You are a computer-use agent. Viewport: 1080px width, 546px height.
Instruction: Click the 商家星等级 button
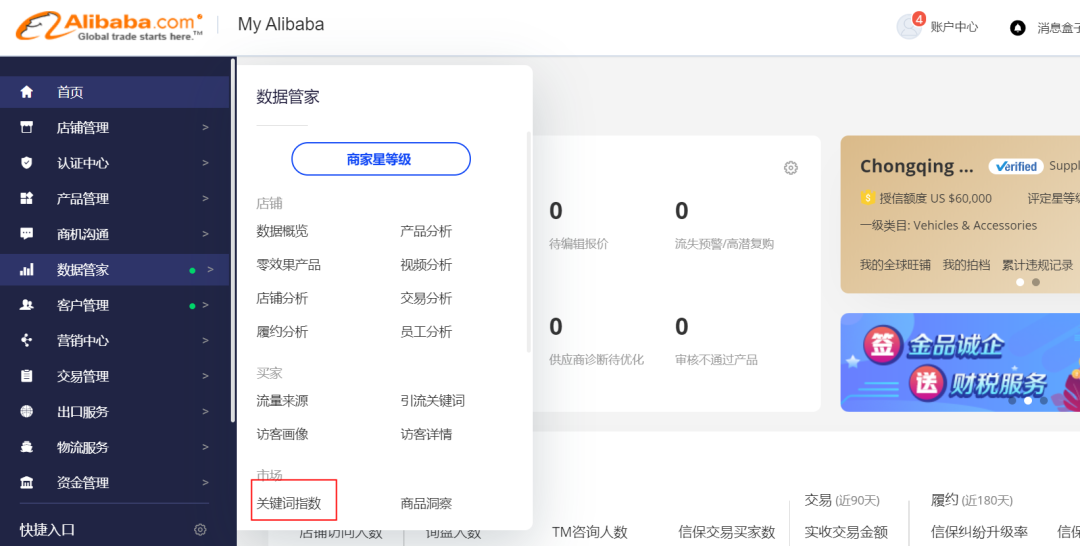380,159
